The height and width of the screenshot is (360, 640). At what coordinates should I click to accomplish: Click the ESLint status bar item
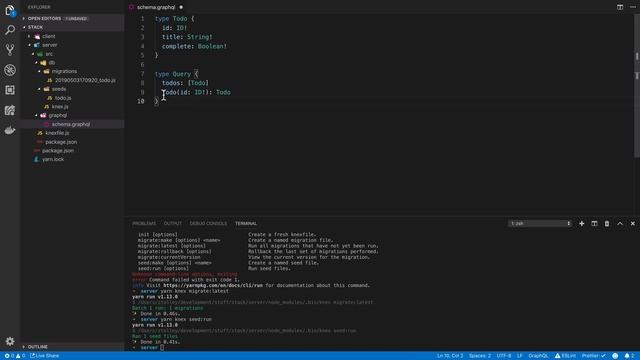(x=565, y=356)
